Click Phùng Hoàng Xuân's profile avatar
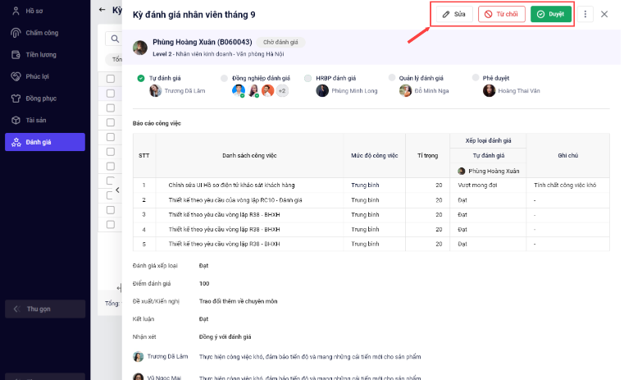This screenshot has width=624, height=380. (140, 48)
